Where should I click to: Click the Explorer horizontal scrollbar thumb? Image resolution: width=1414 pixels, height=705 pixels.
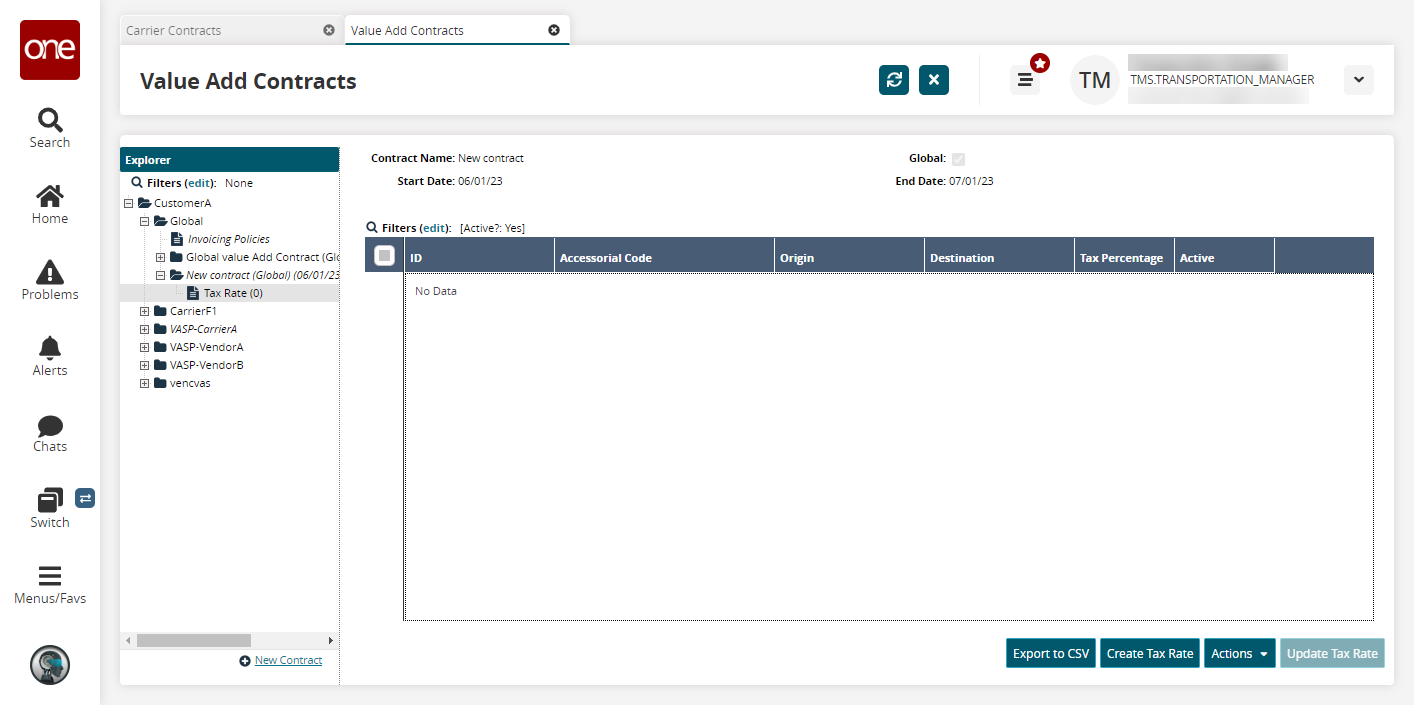point(194,640)
